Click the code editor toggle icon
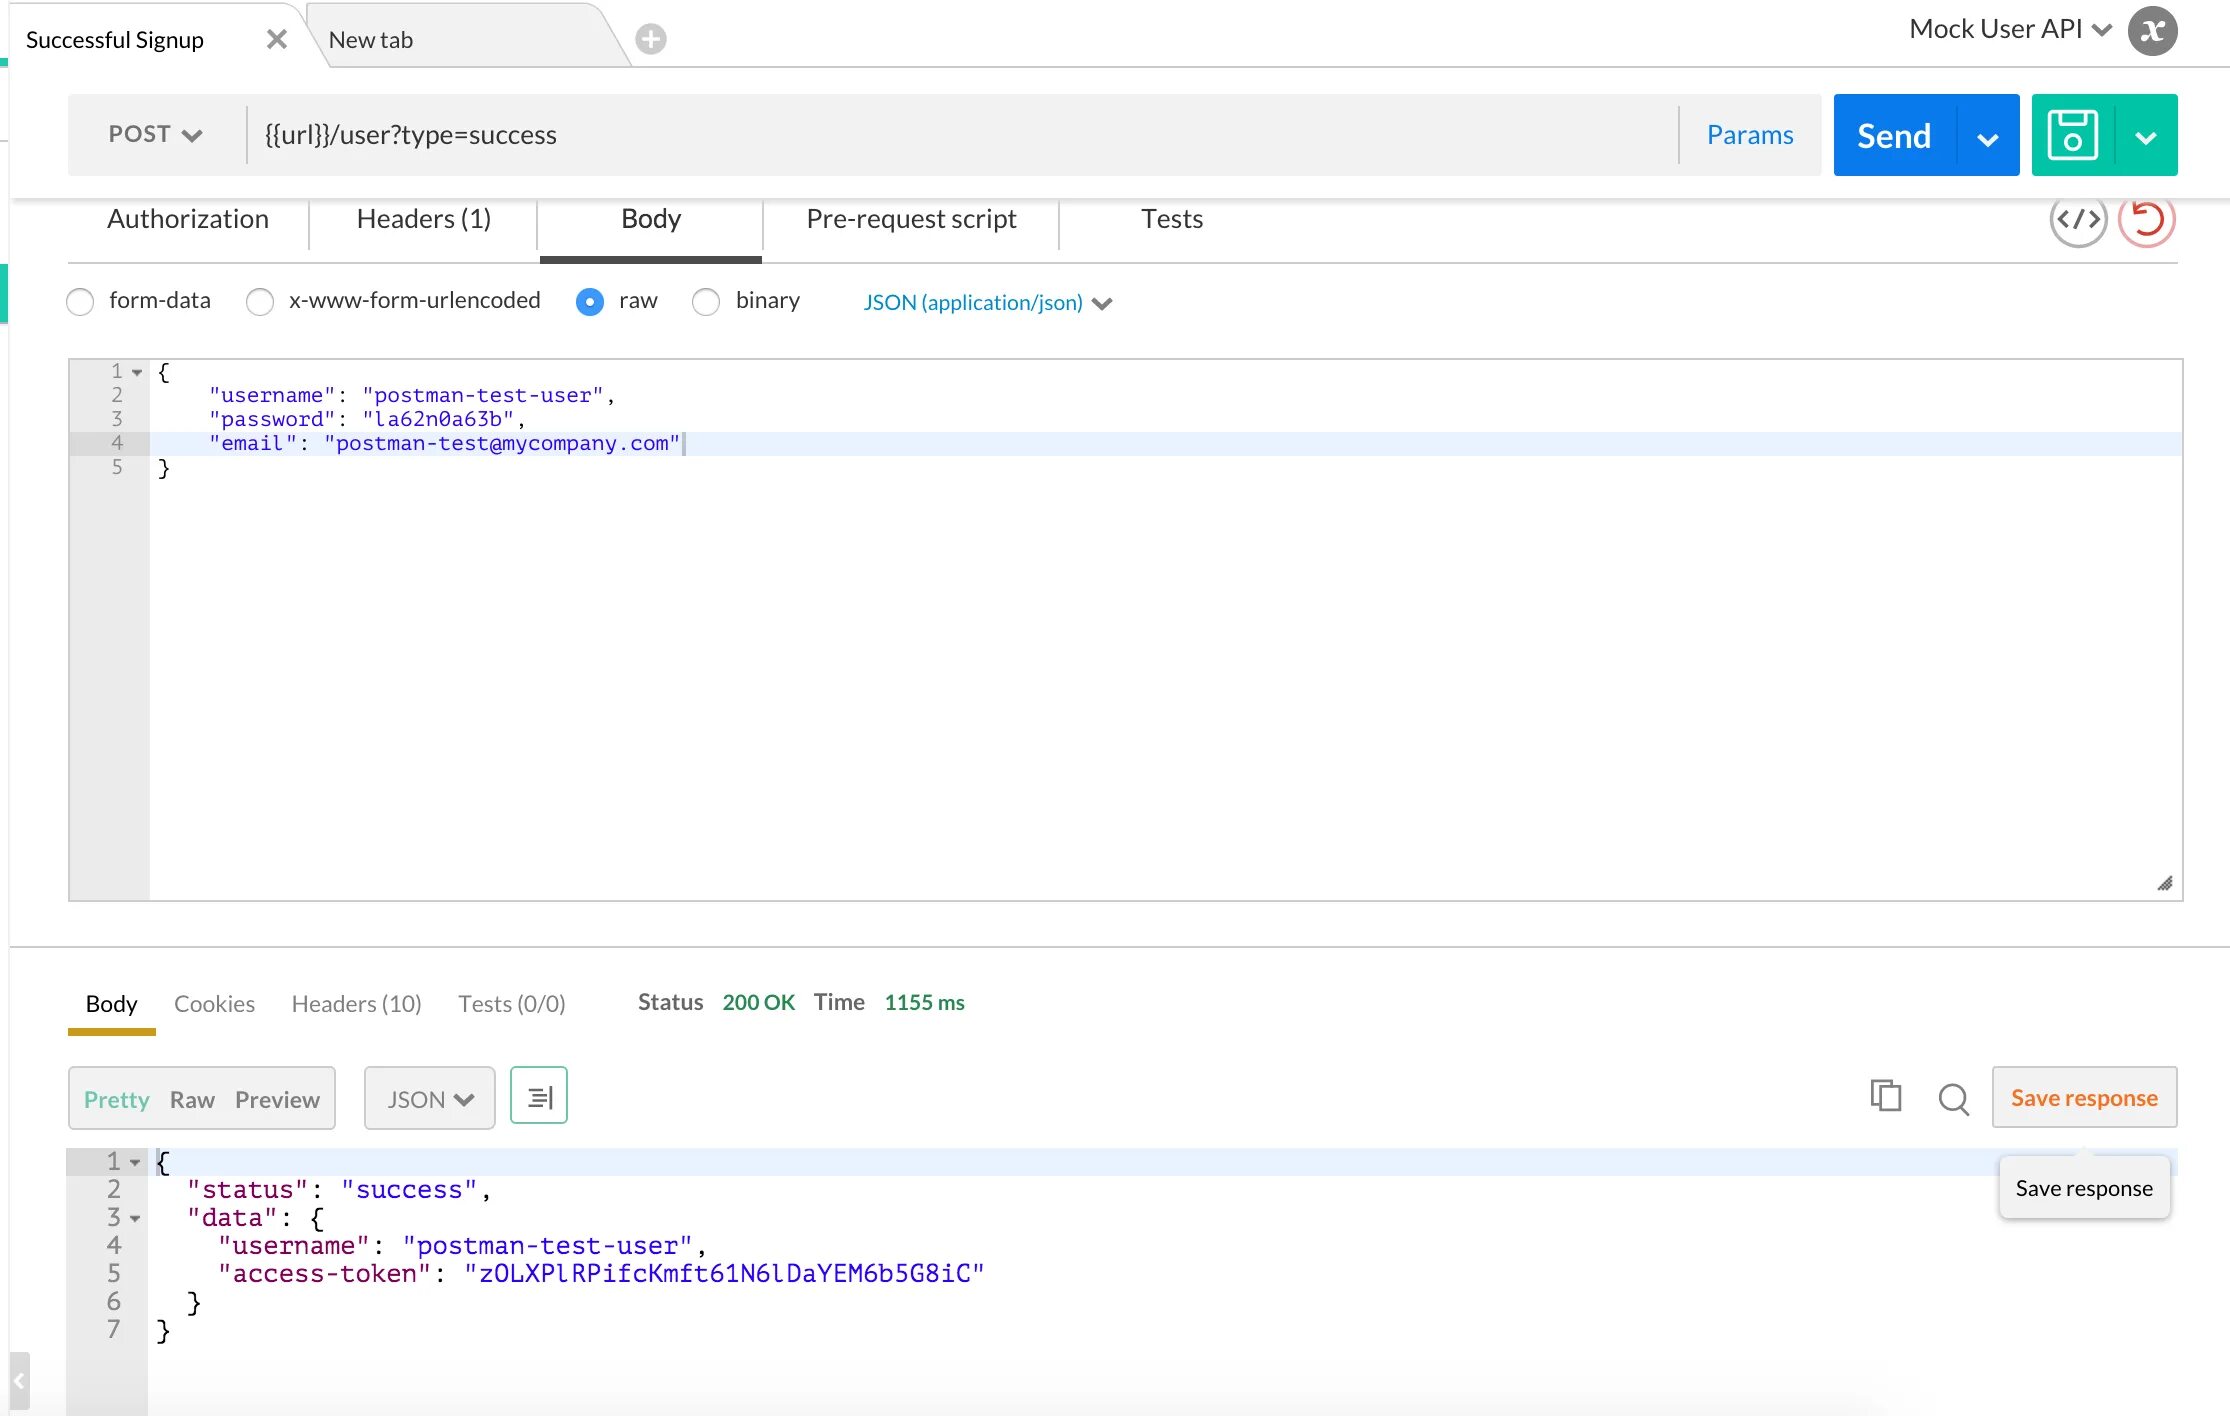Image resolution: width=2230 pixels, height=1416 pixels. click(x=2077, y=219)
